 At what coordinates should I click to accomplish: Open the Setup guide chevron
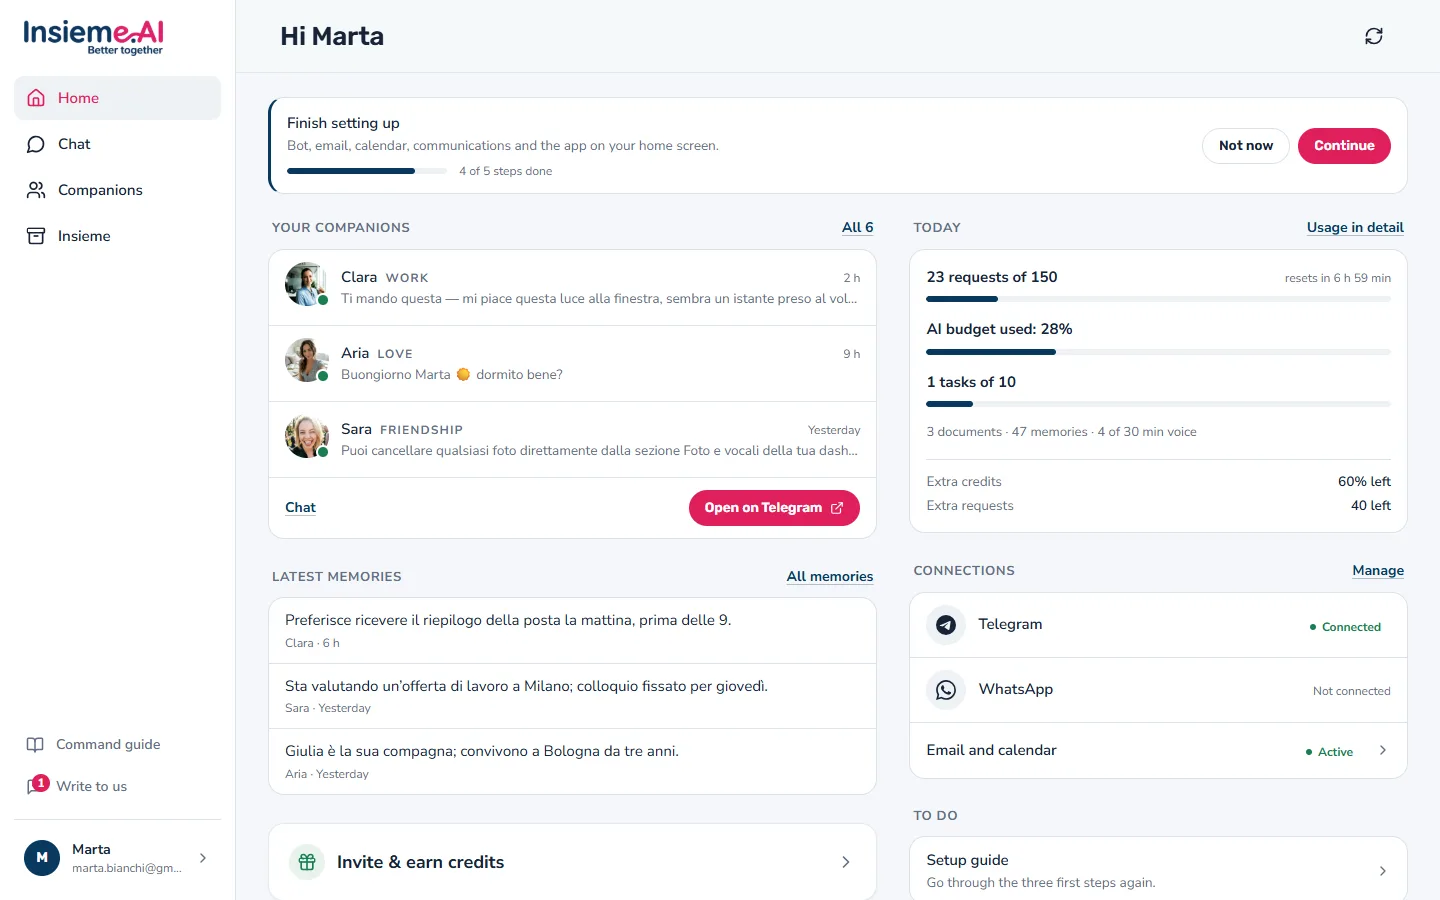(x=1383, y=871)
